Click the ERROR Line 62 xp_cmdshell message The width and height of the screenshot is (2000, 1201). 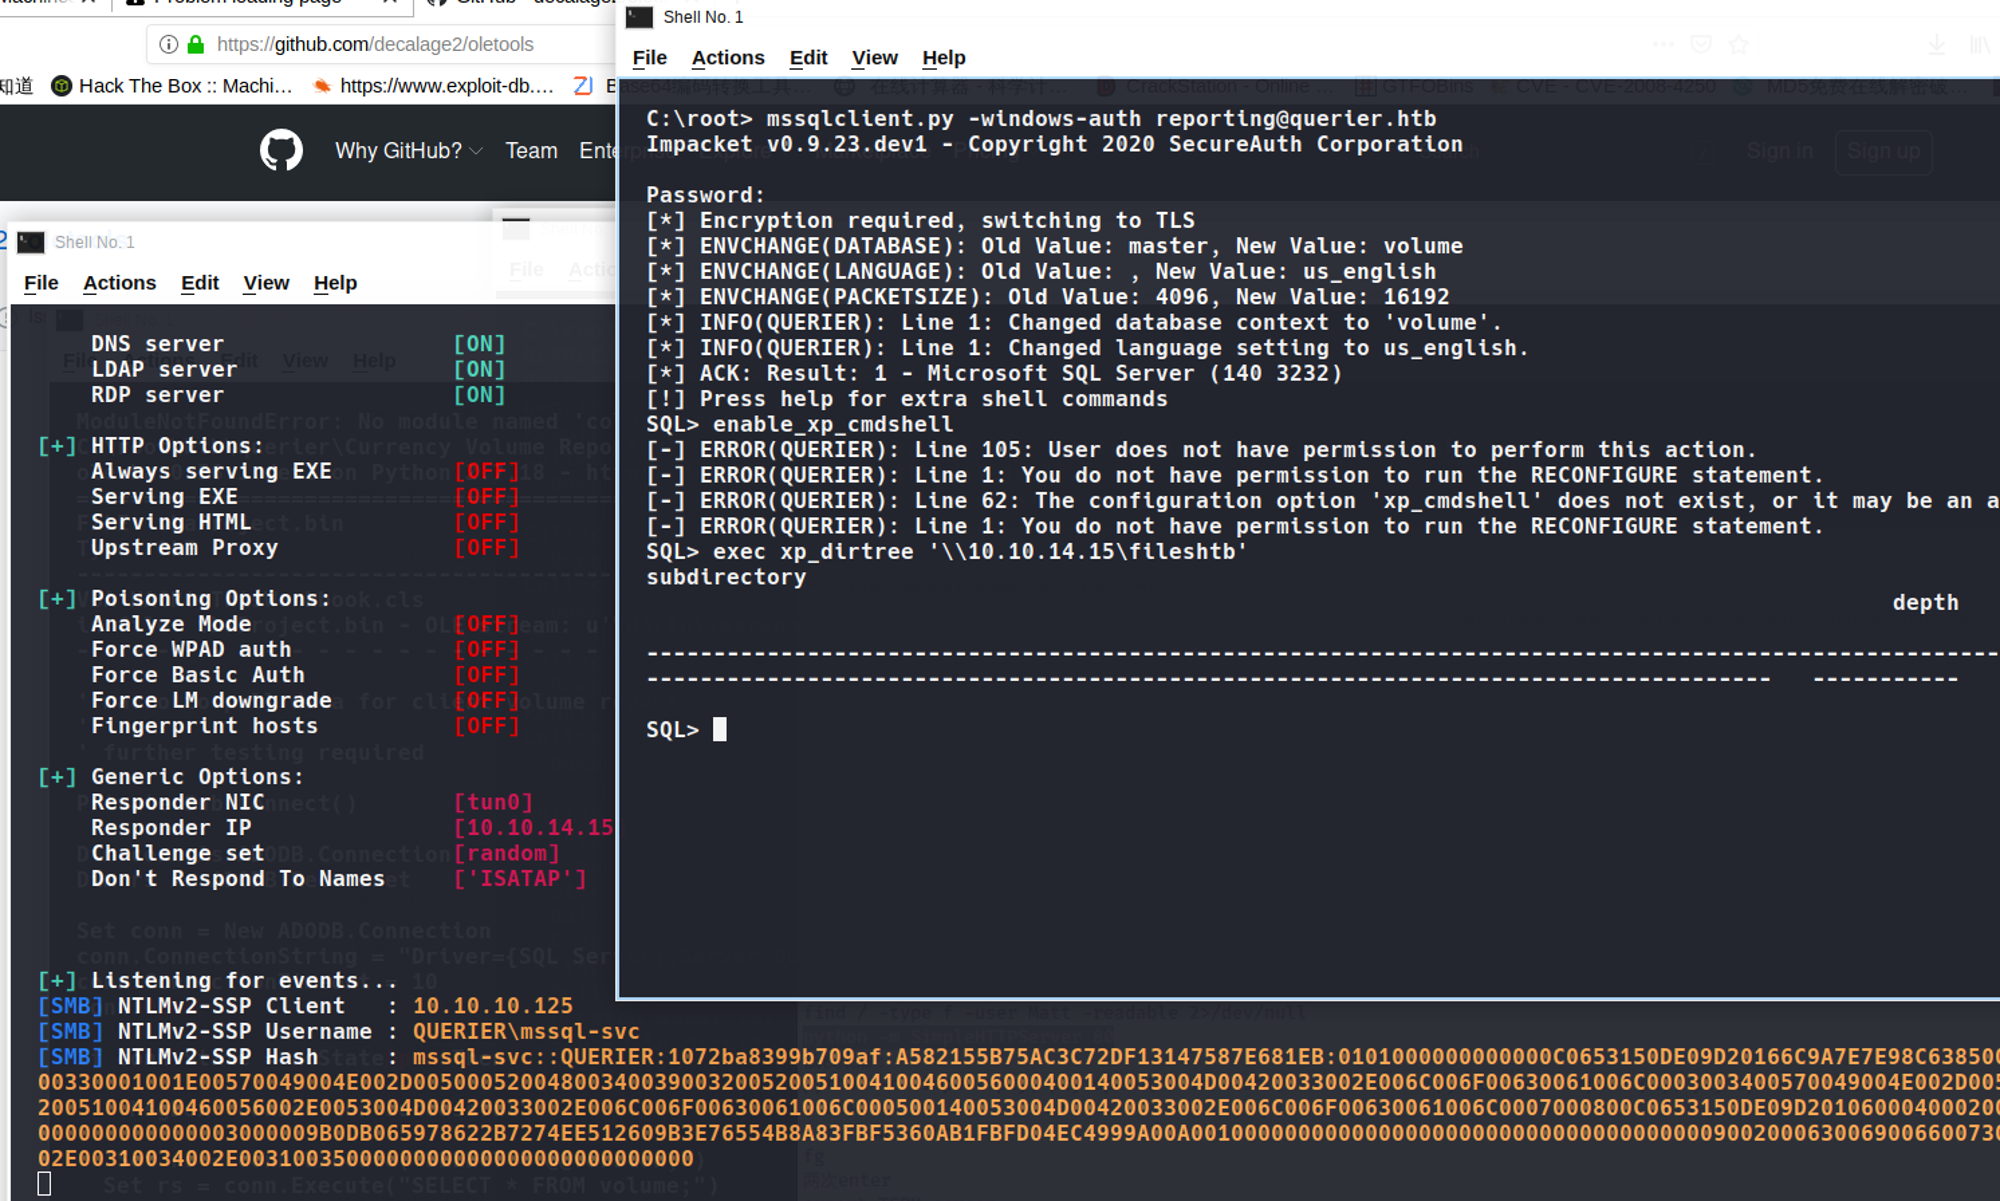tap(1322, 501)
